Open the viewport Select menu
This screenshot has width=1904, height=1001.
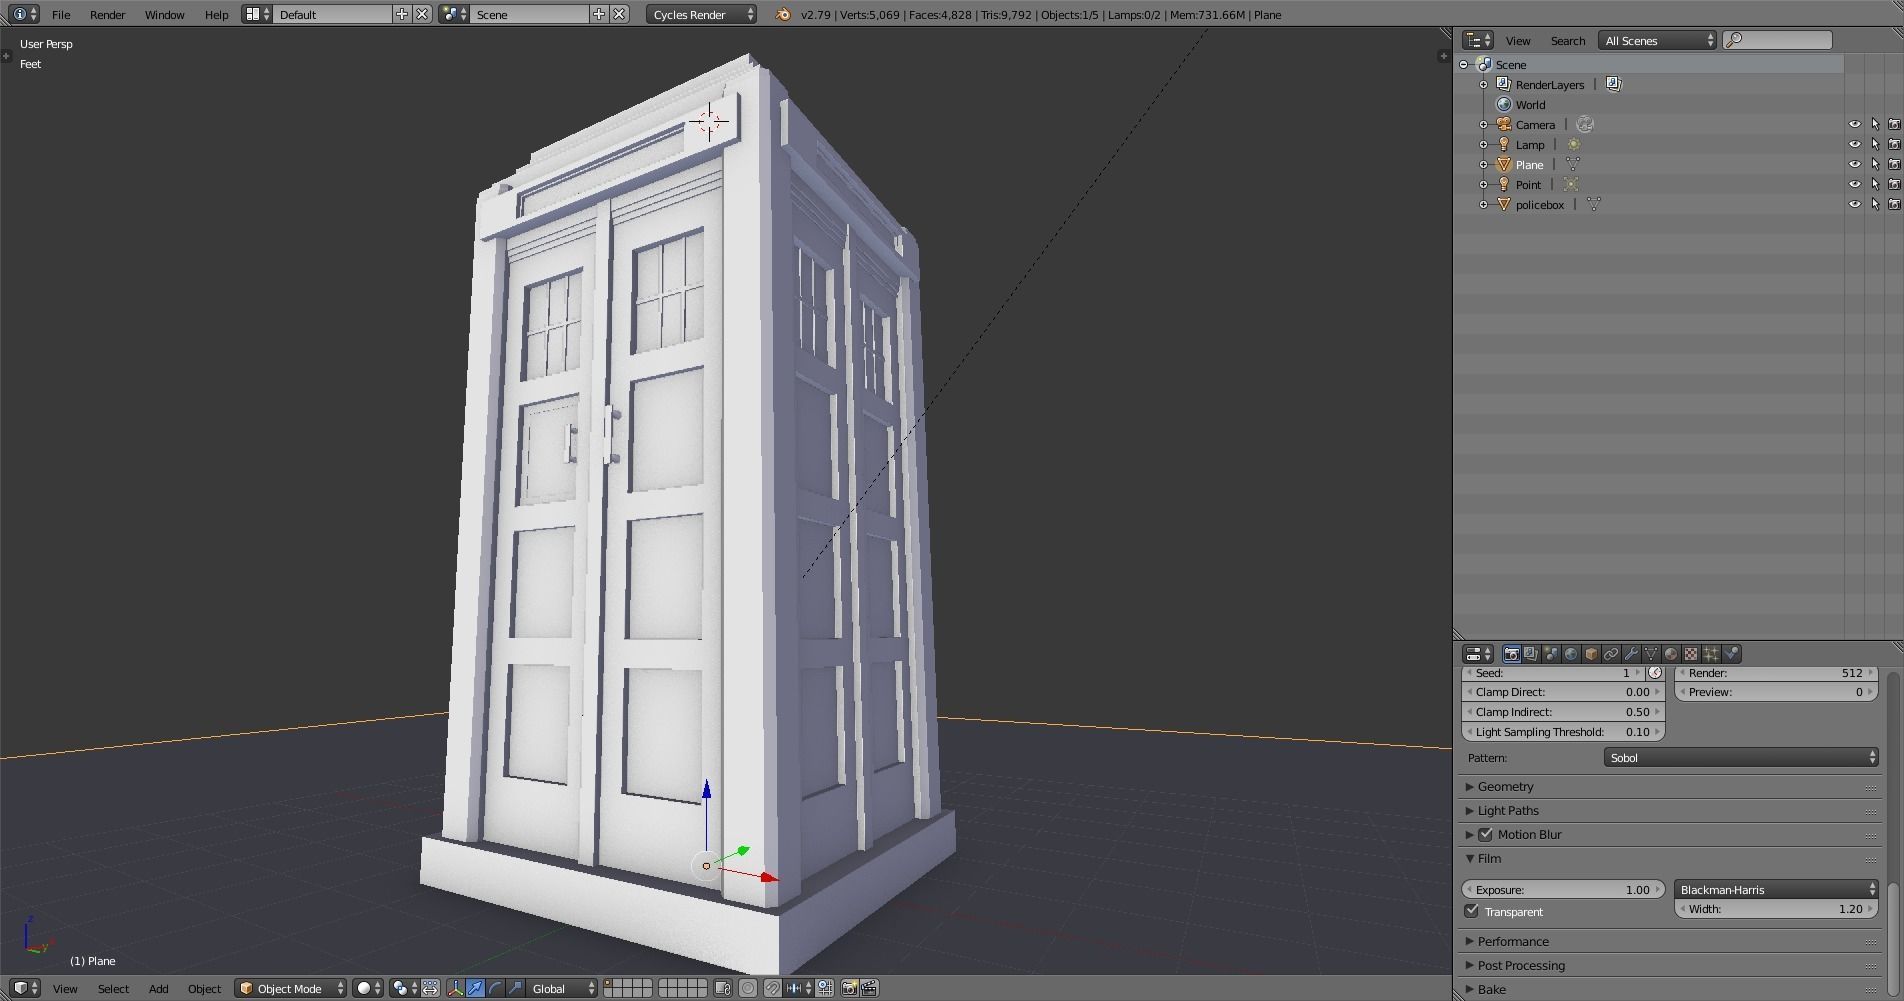click(113, 988)
